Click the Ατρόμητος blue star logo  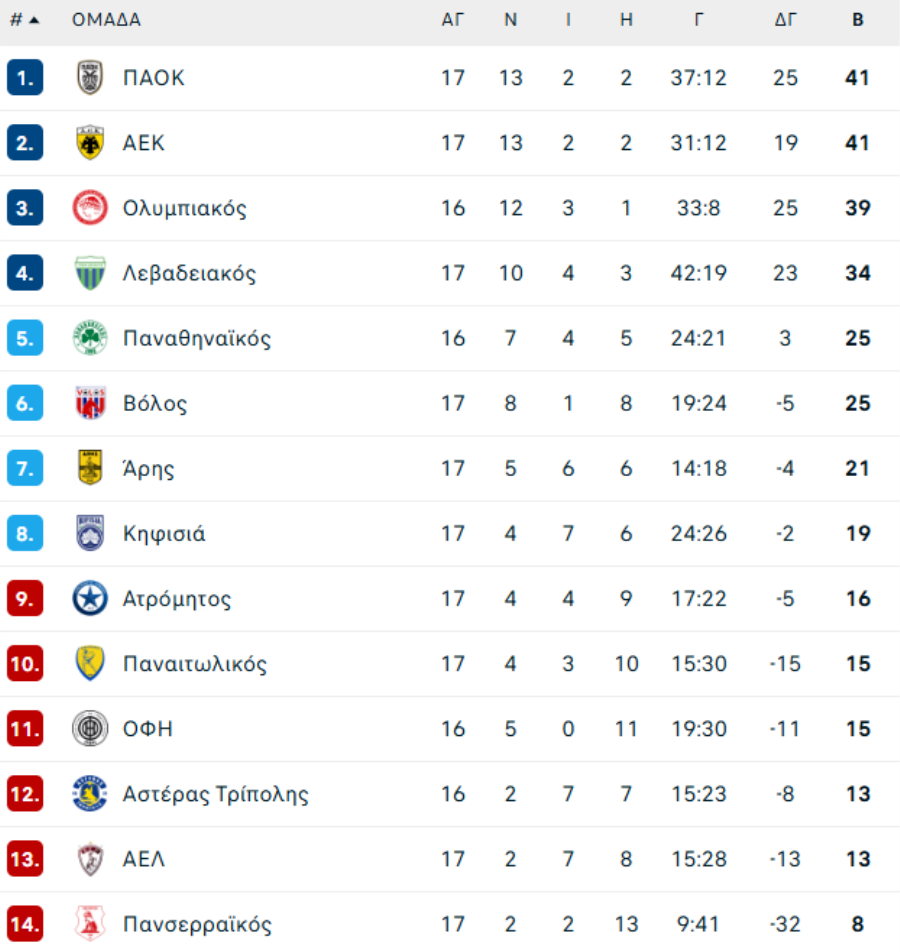click(x=90, y=599)
